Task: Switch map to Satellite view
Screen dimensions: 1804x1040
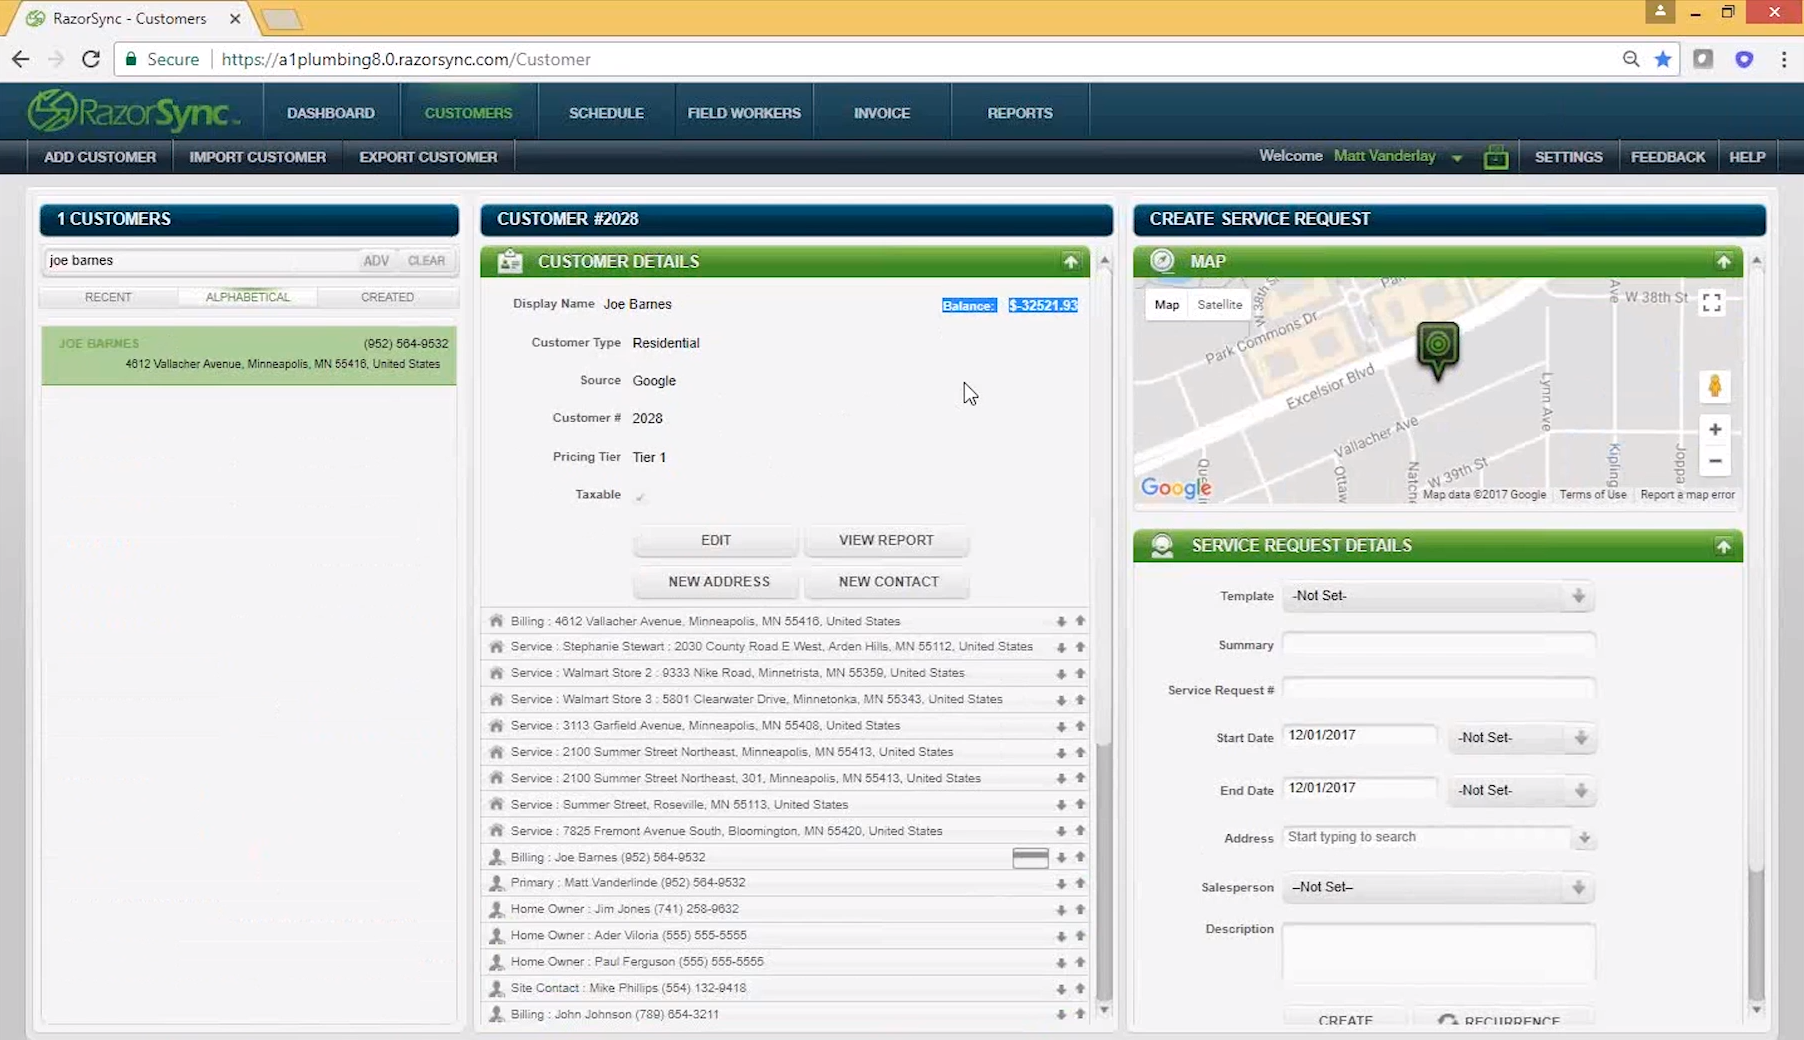Action: click(1219, 305)
